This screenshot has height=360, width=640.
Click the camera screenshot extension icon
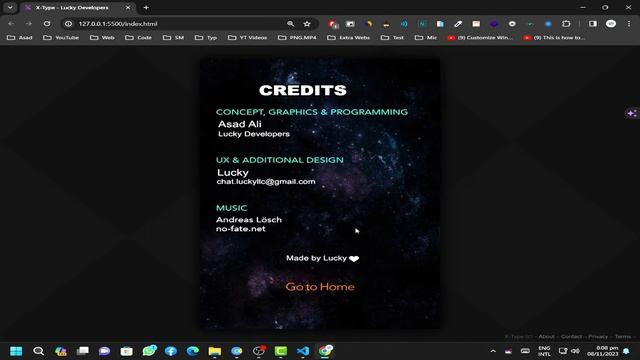point(350,24)
